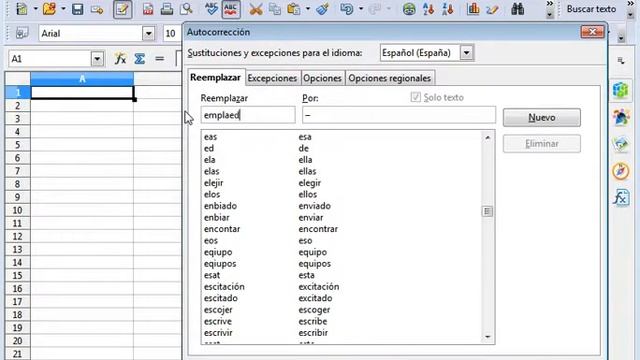Sort descending with the Z-A icon

point(447,9)
